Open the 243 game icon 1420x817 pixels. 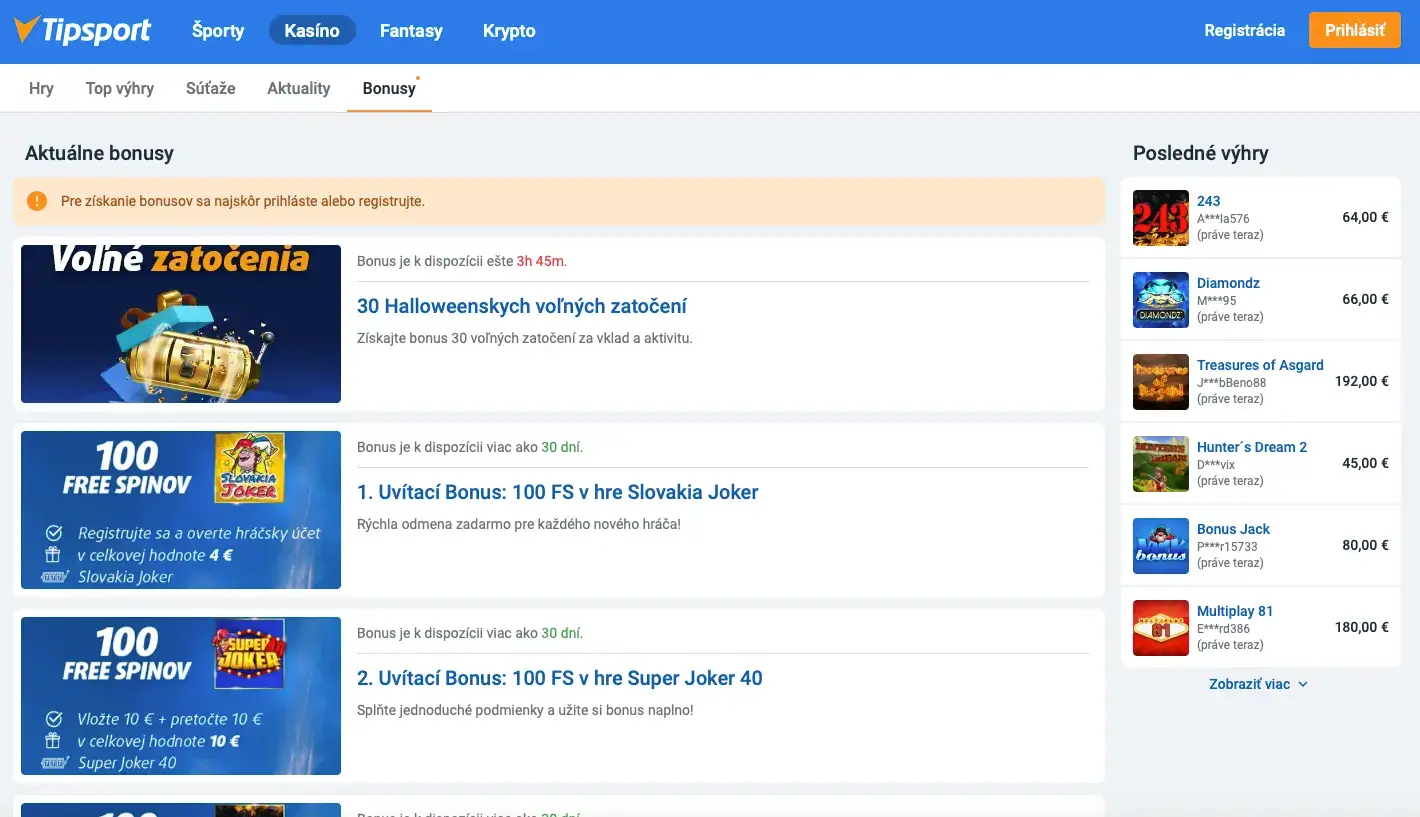coord(1160,218)
